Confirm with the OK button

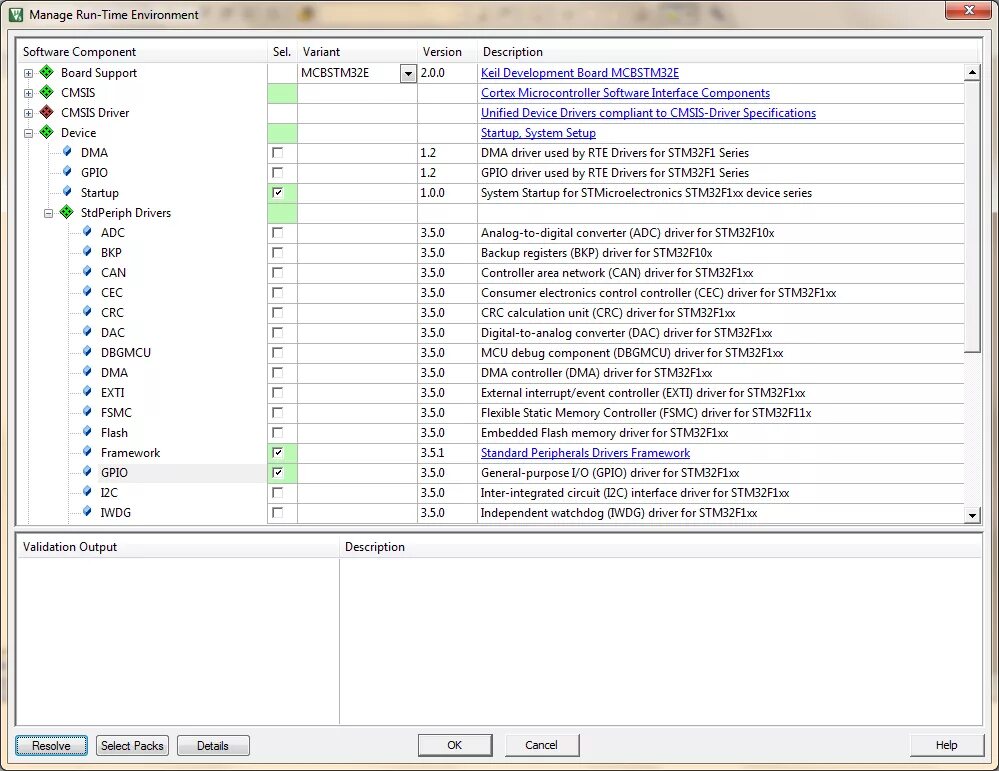click(455, 745)
